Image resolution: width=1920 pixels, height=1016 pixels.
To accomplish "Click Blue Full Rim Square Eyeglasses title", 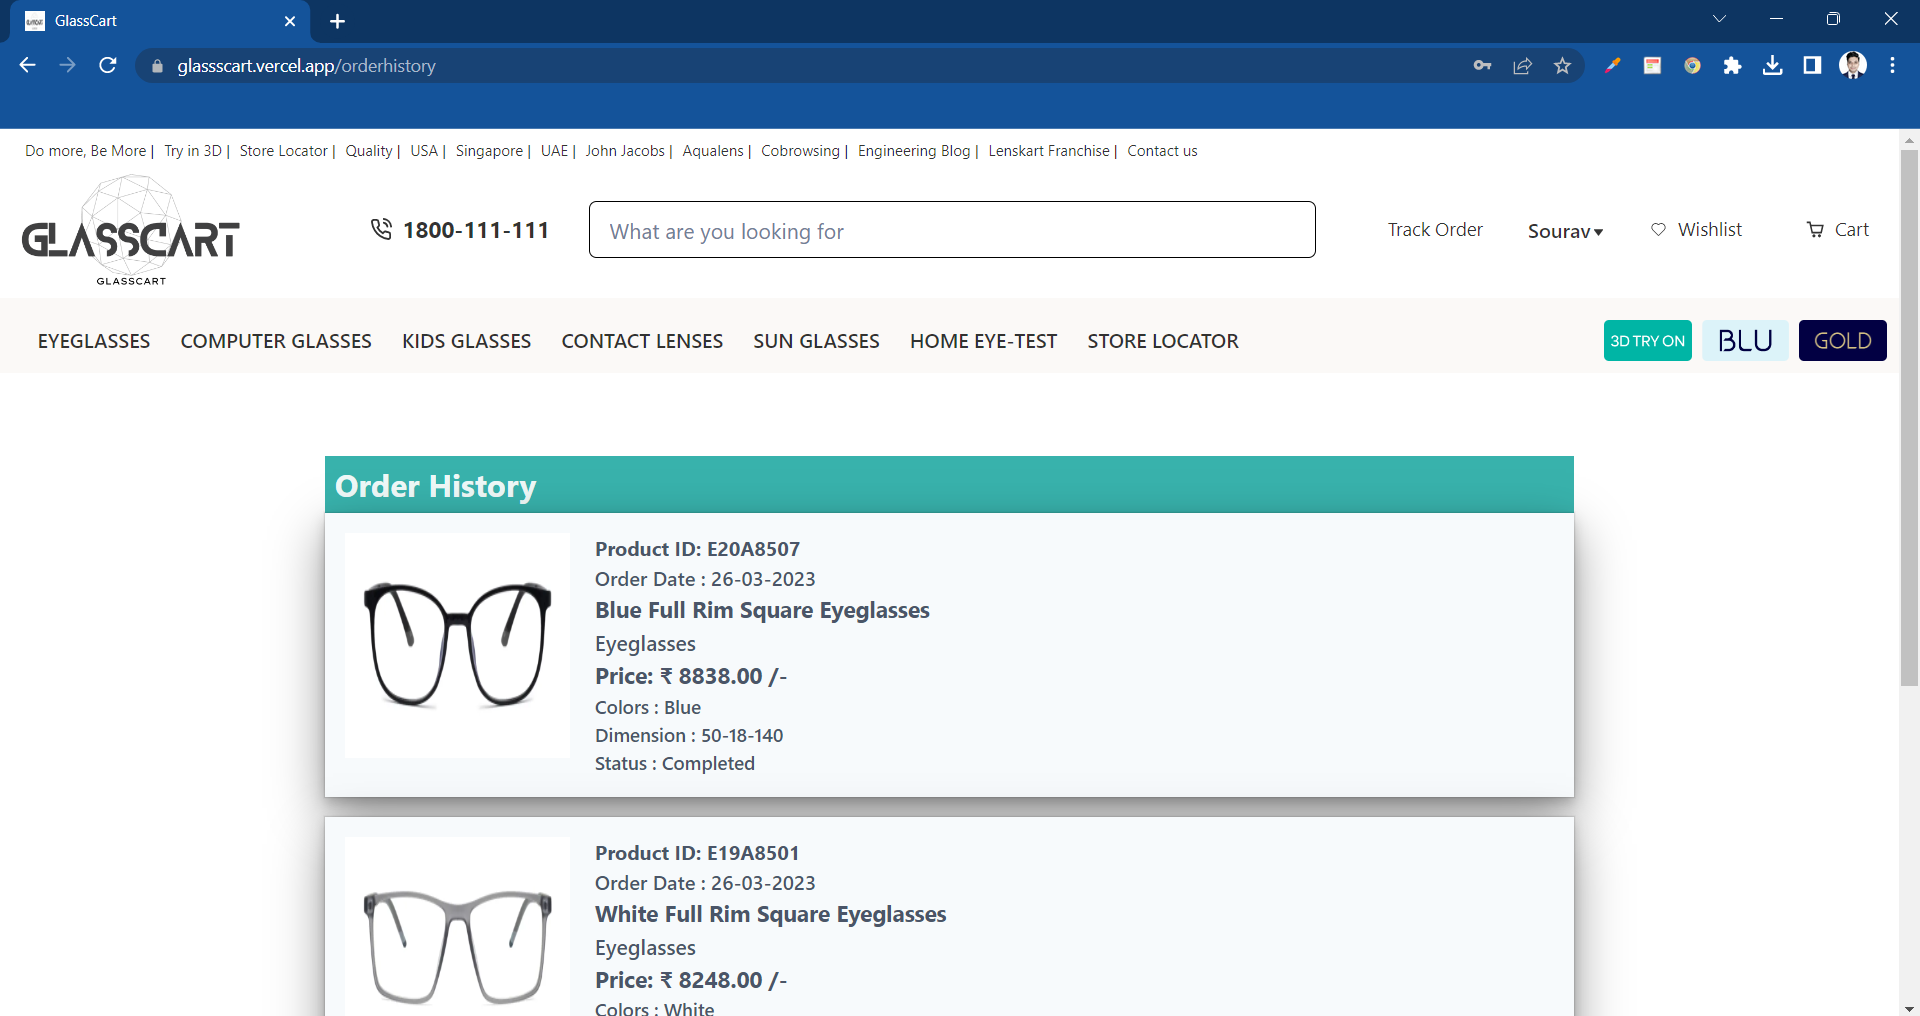I will [x=762, y=610].
